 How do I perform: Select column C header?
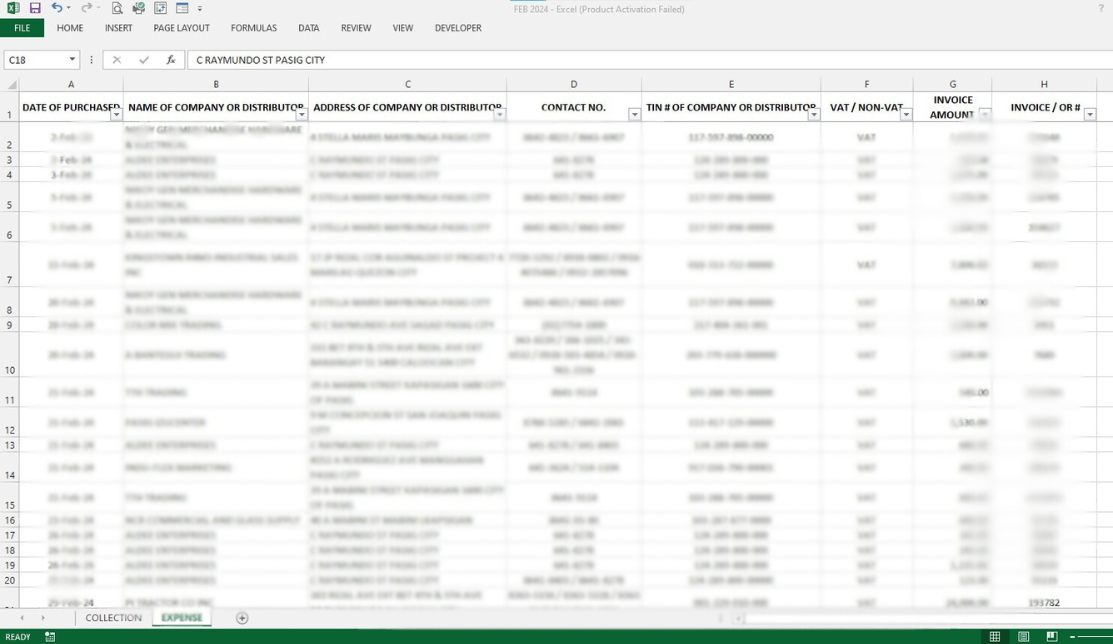(x=407, y=84)
